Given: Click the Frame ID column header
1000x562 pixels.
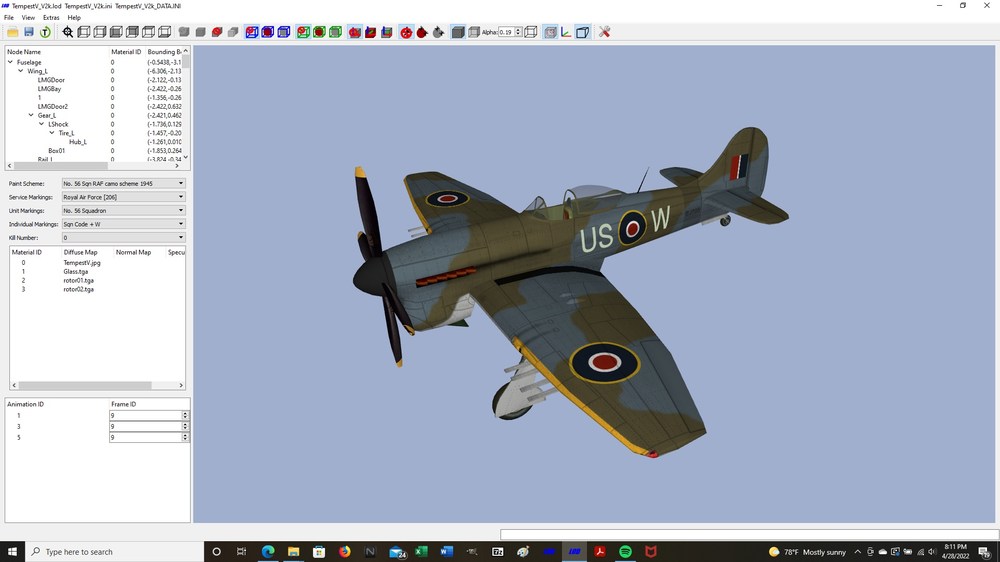Looking at the screenshot, I should pos(124,404).
